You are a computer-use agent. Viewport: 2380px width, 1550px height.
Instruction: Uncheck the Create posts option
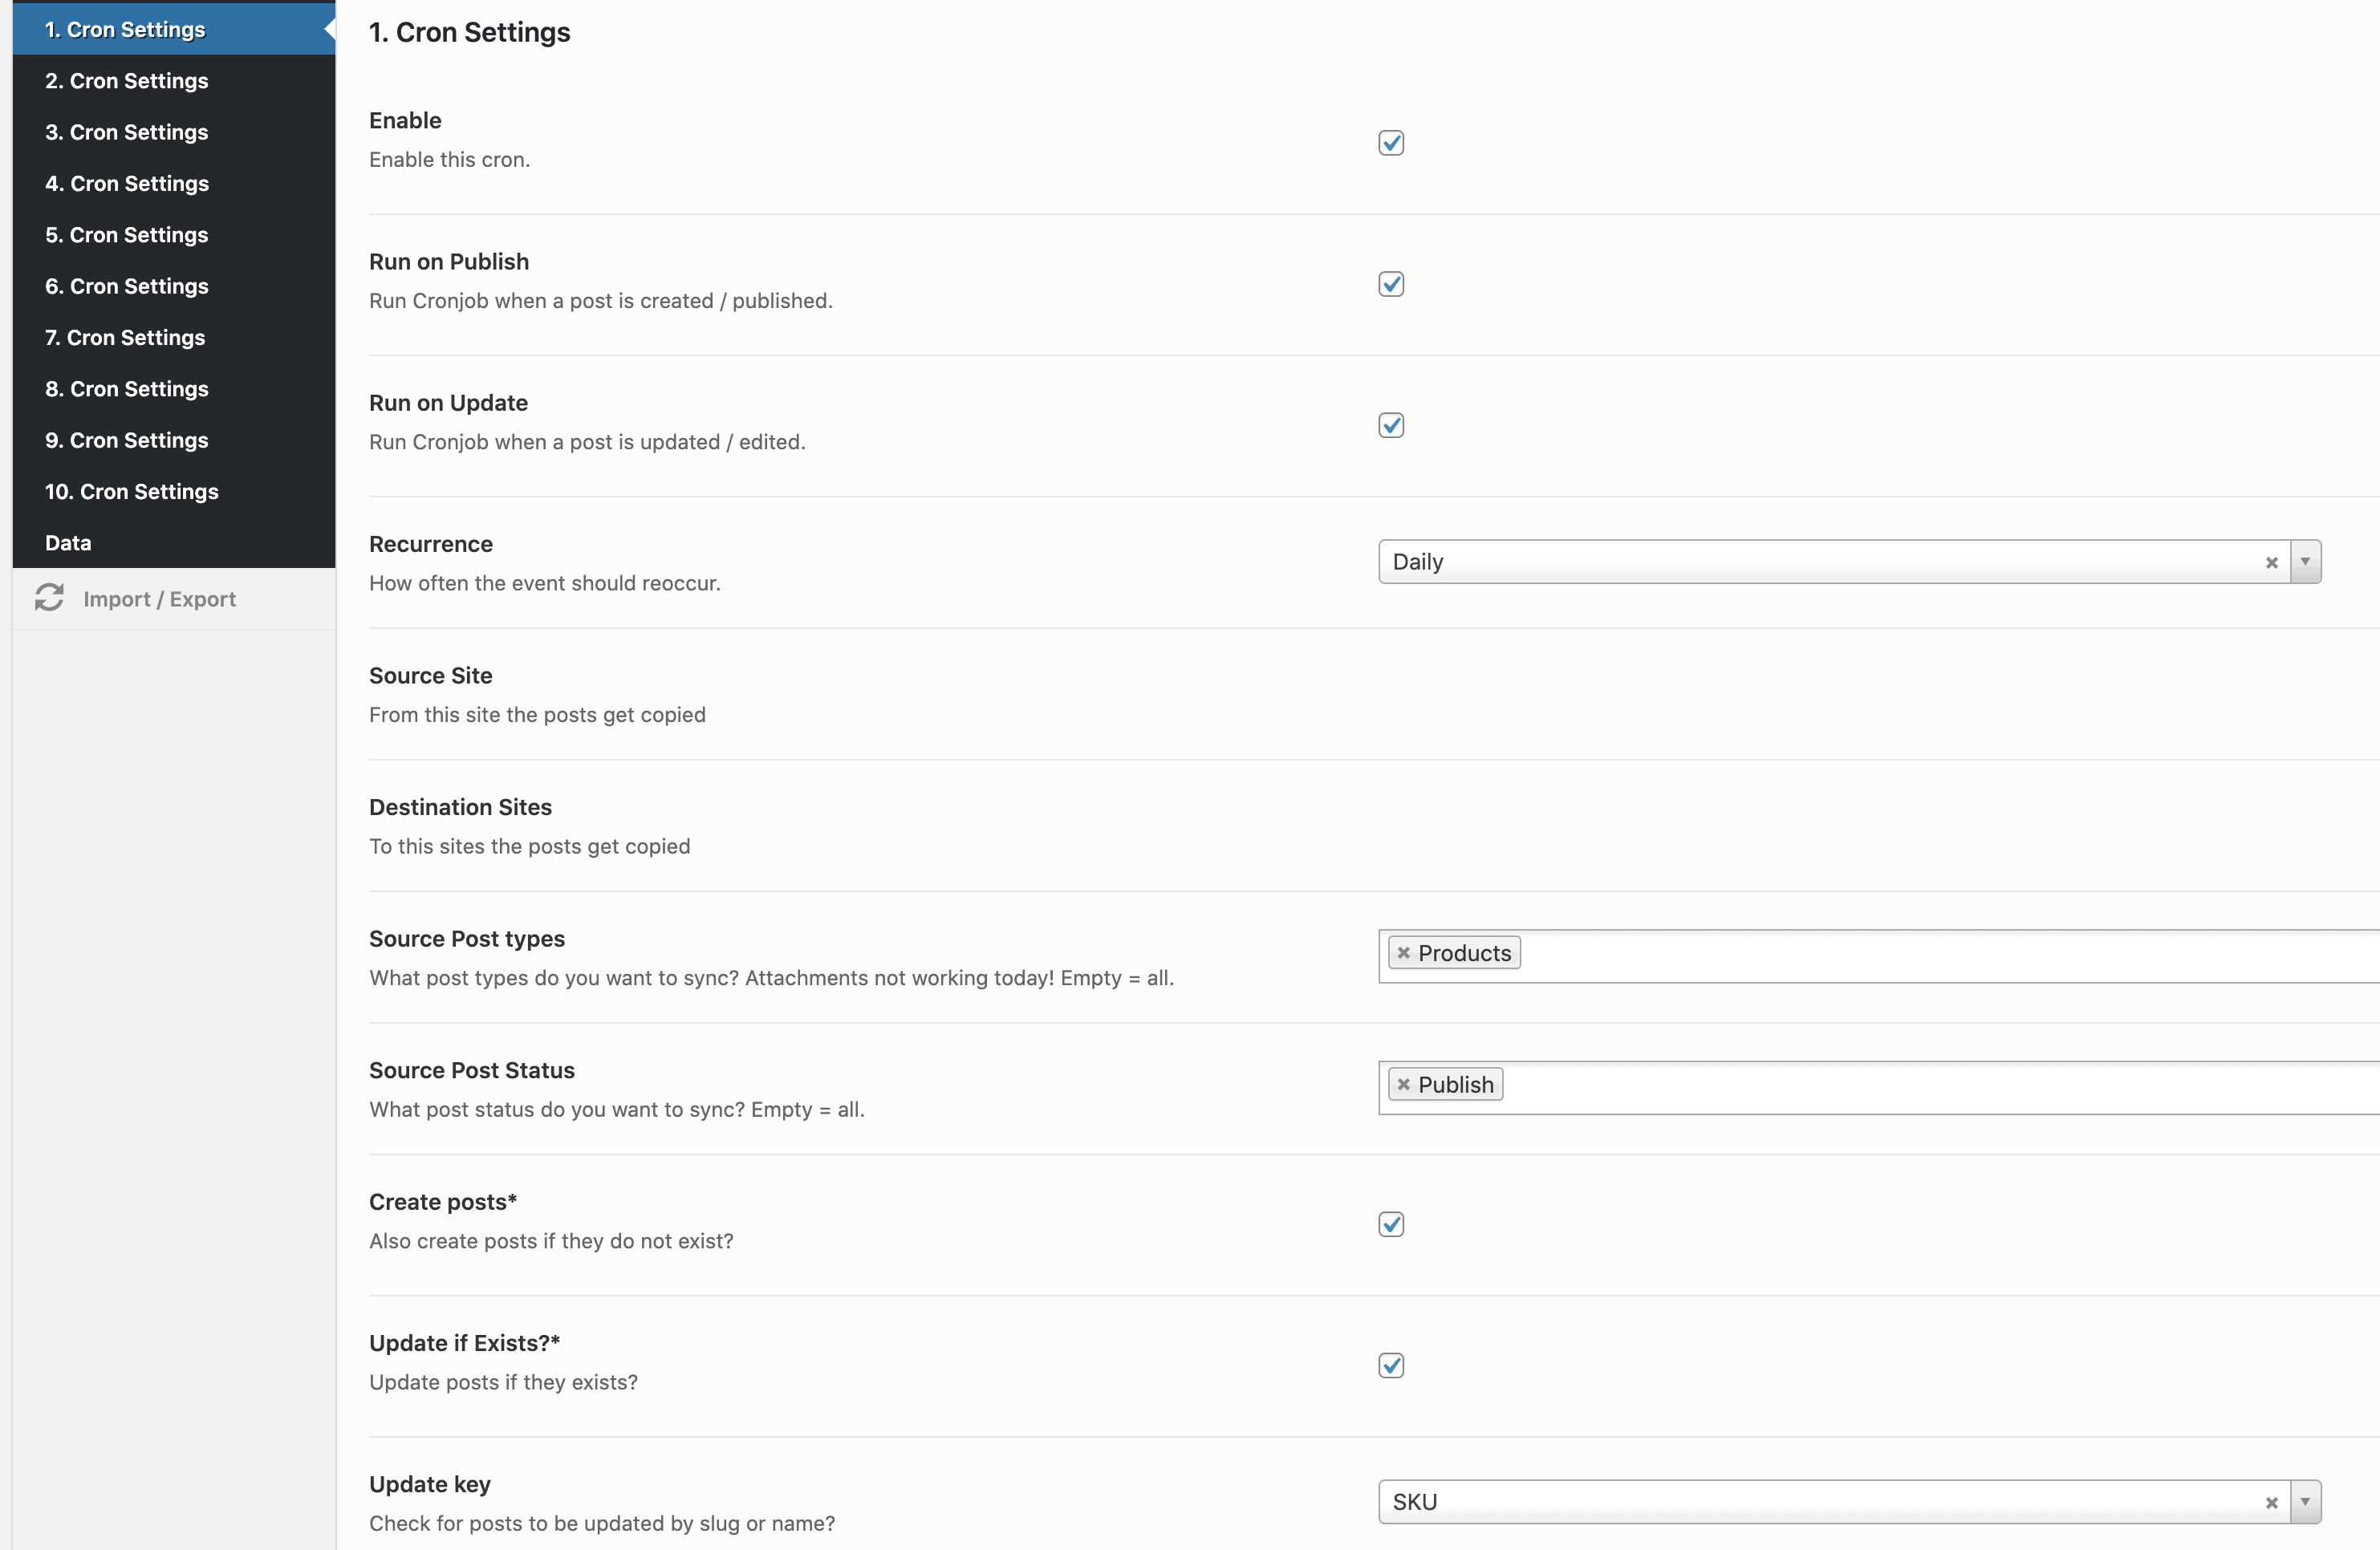(1391, 1223)
